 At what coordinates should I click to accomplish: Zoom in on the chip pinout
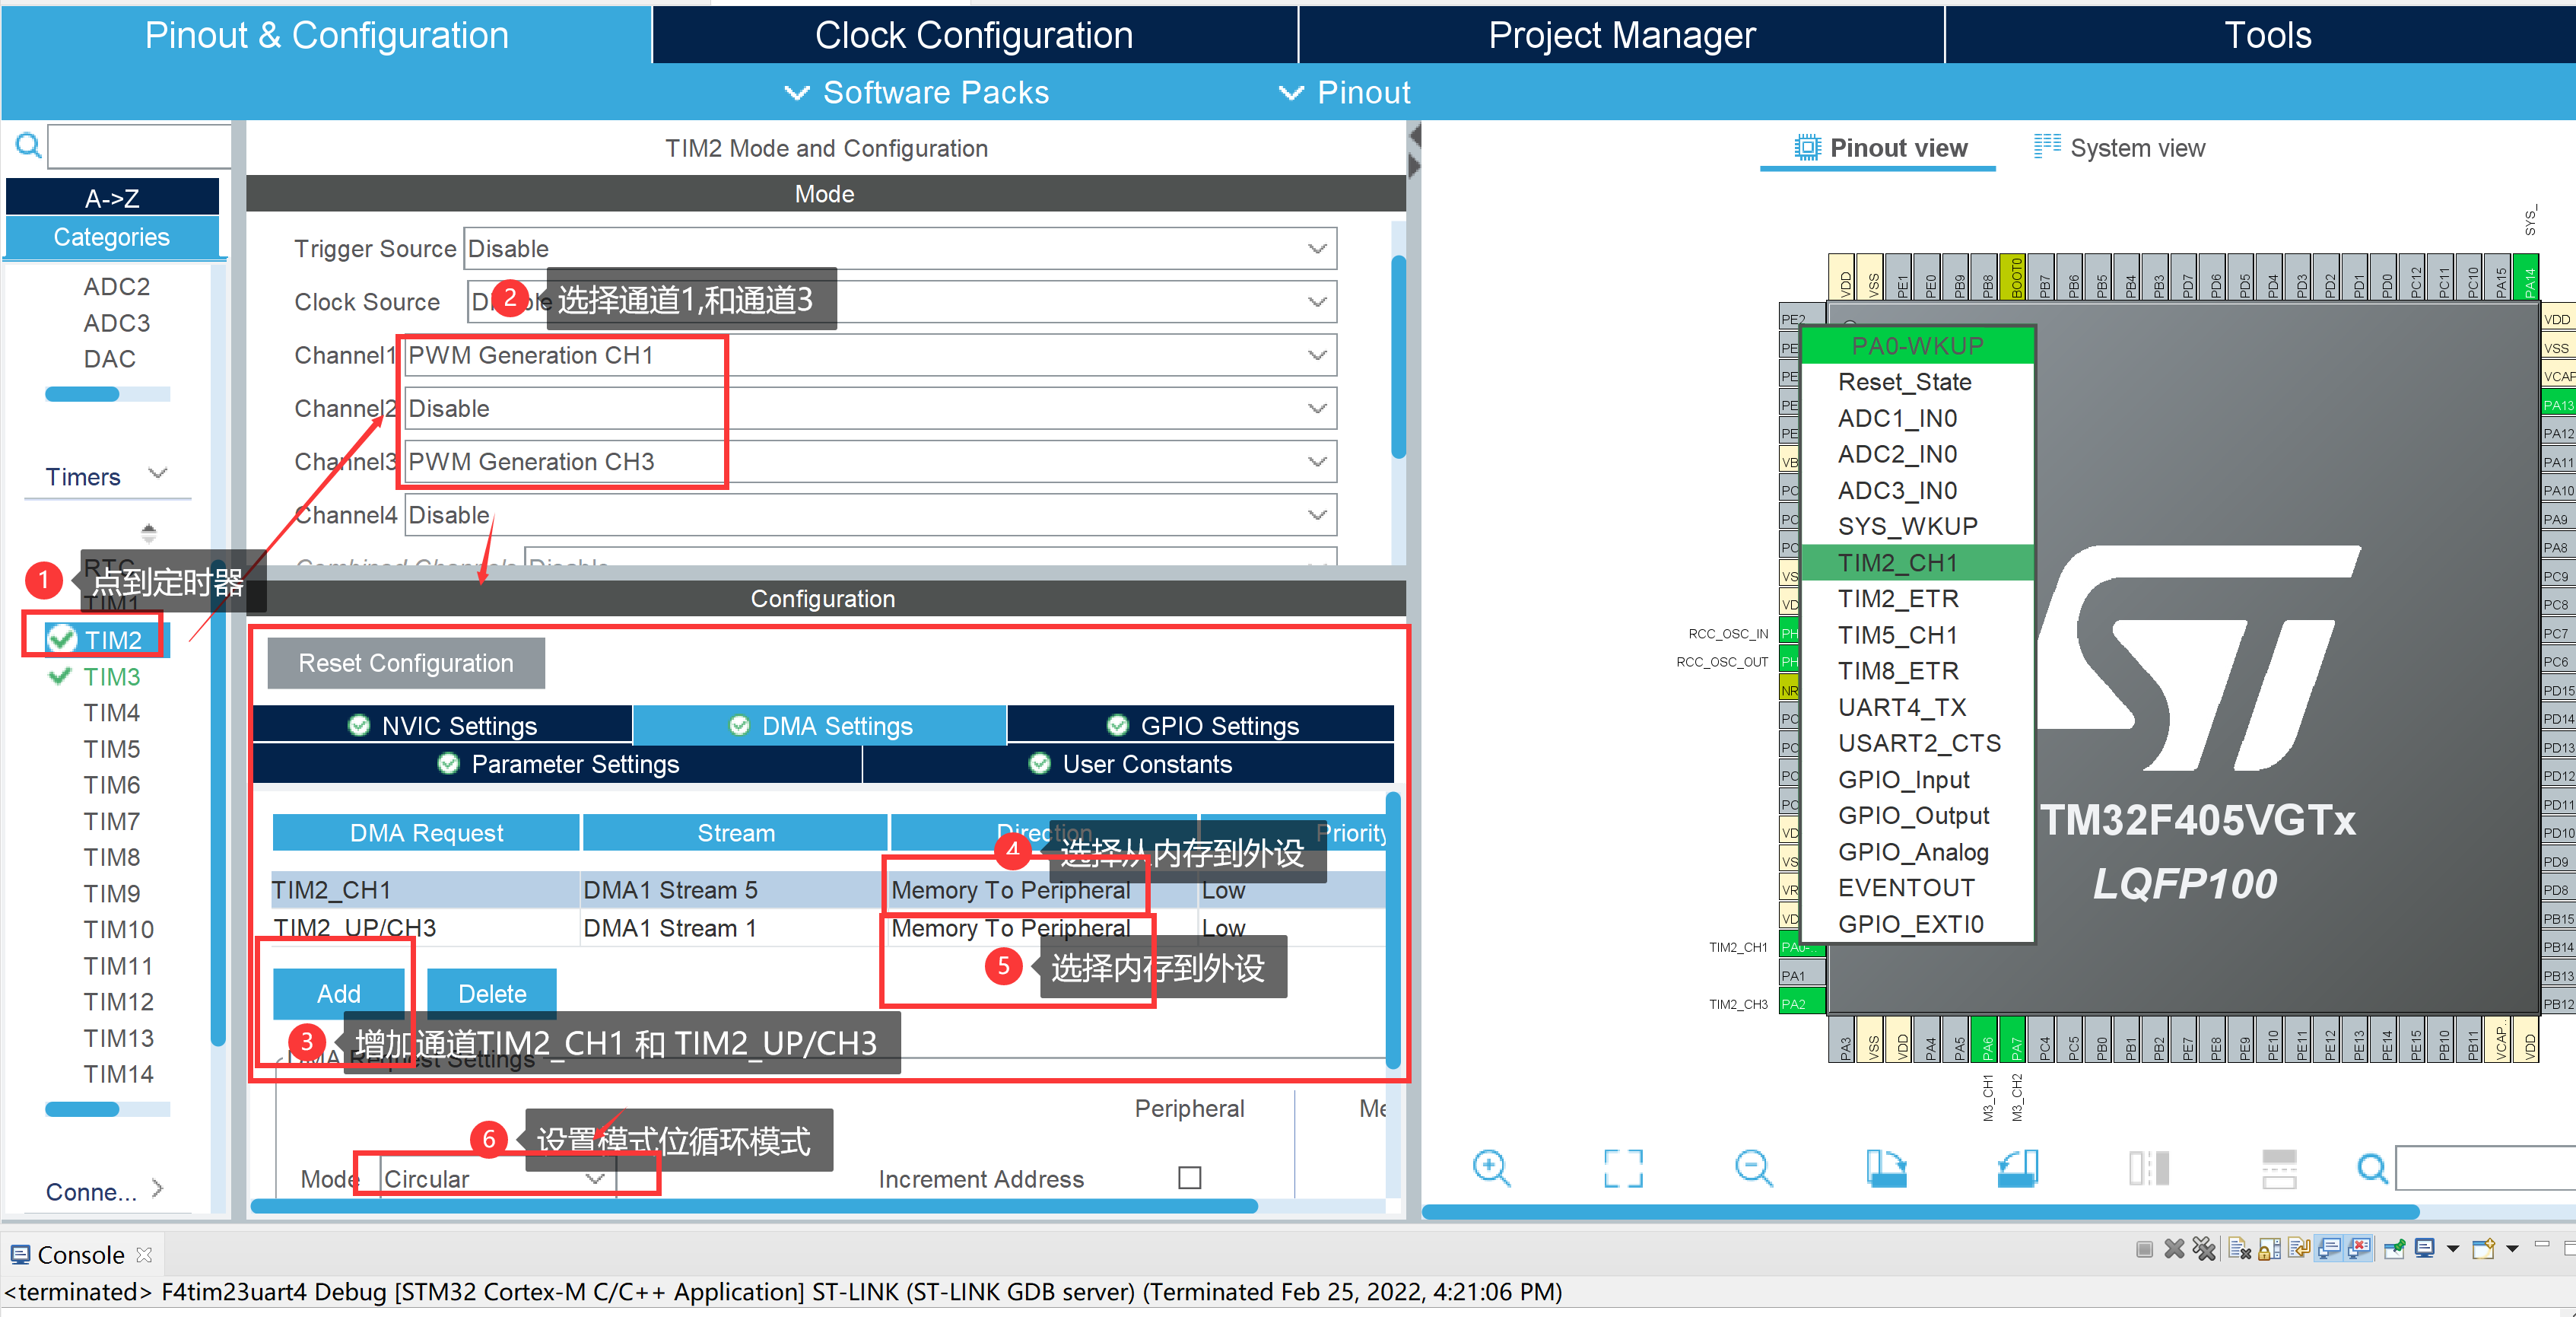tap(1491, 1168)
